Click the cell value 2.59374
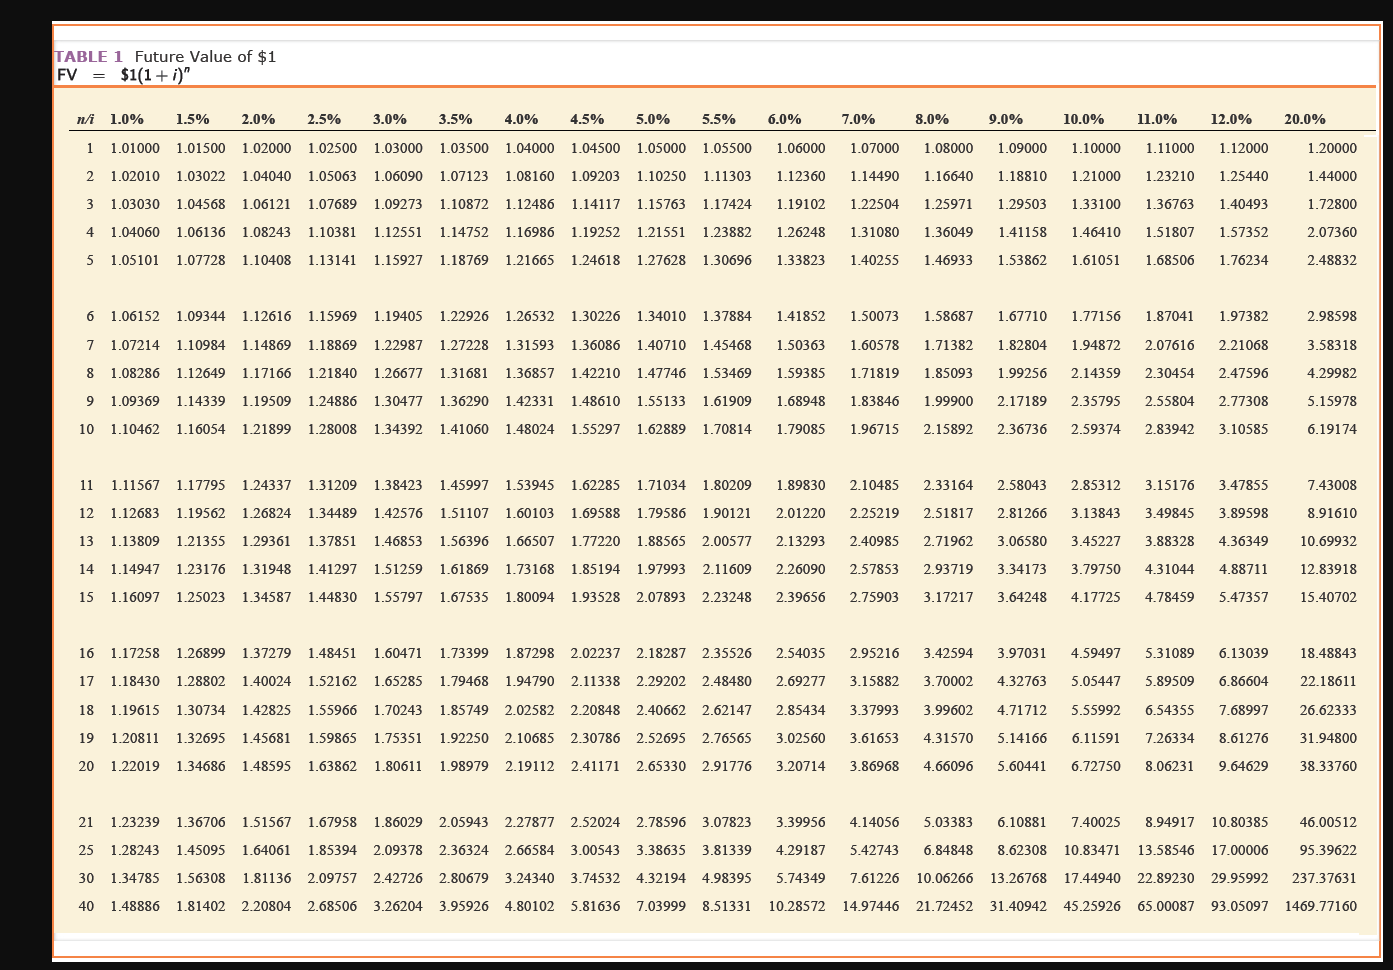The height and width of the screenshot is (970, 1393). click(1096, 429)
